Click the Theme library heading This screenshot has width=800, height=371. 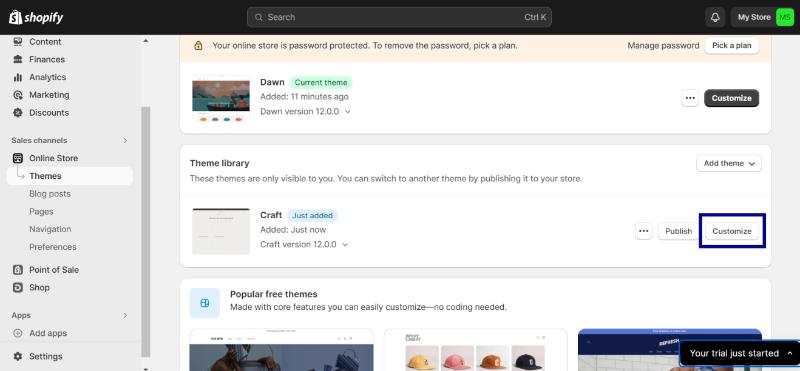tap(219, 163)
